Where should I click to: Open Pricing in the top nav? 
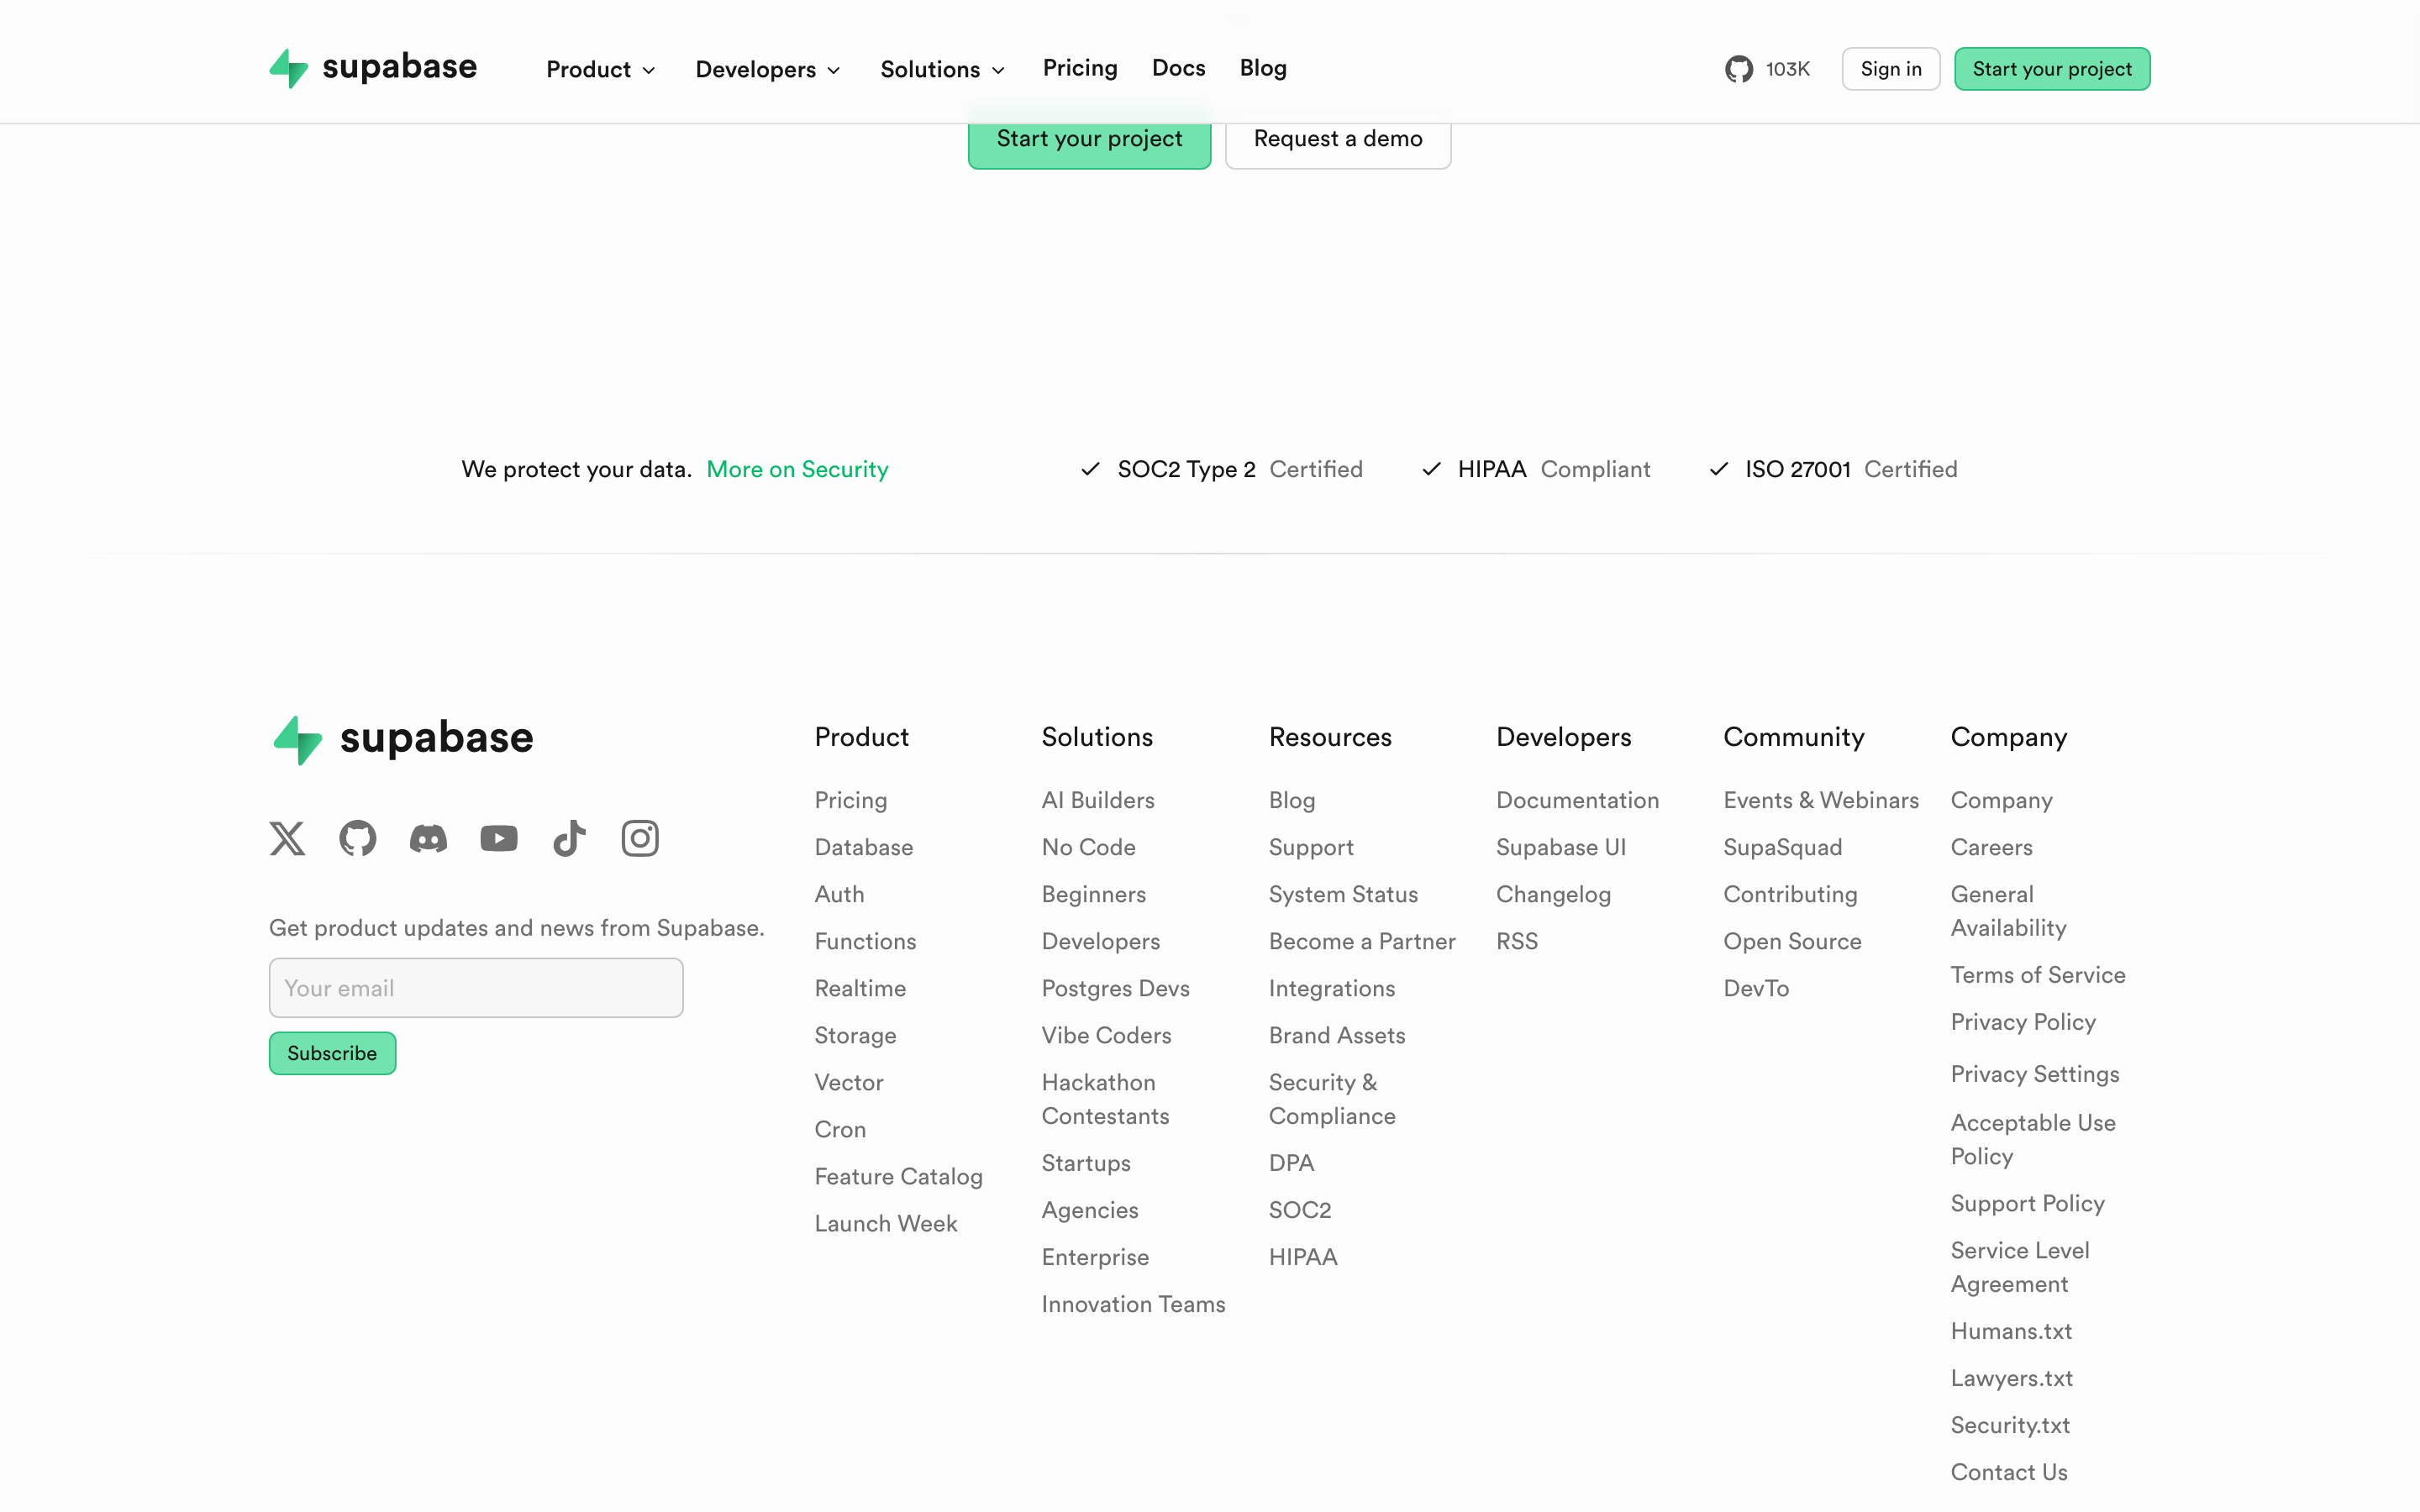point(1080,68)
